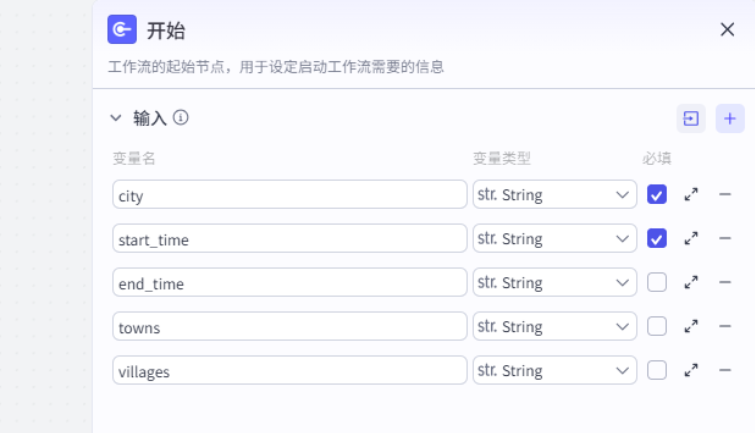
Task: Click the info icon beside 输入
Action: click(x=181, y=118)
